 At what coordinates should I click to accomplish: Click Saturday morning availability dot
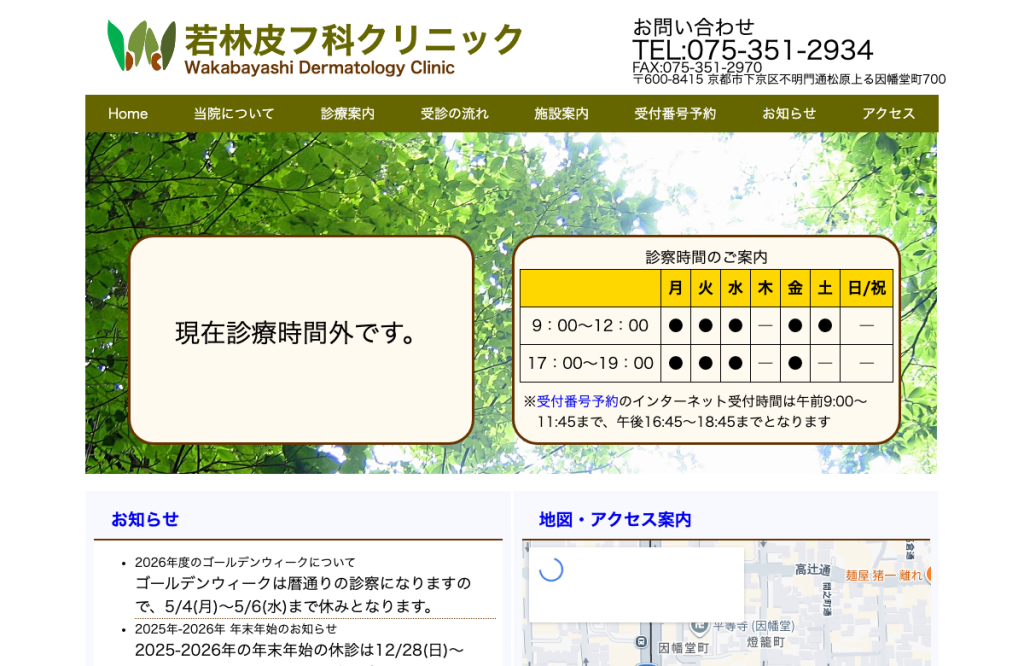point(825,325)
